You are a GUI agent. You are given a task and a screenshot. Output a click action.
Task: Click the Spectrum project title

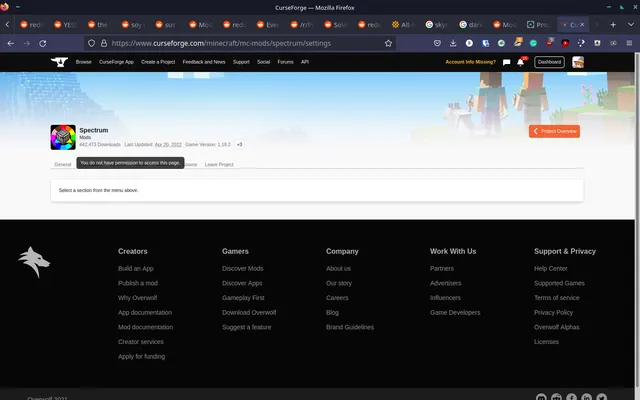click(x=94, y=130)
